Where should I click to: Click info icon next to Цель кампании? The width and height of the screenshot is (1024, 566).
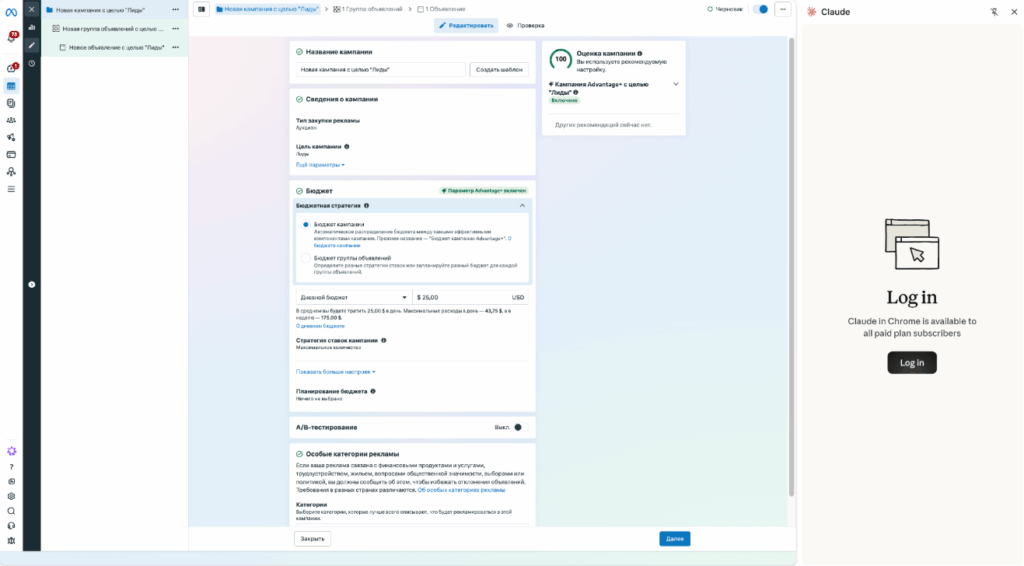pos(347,147)
